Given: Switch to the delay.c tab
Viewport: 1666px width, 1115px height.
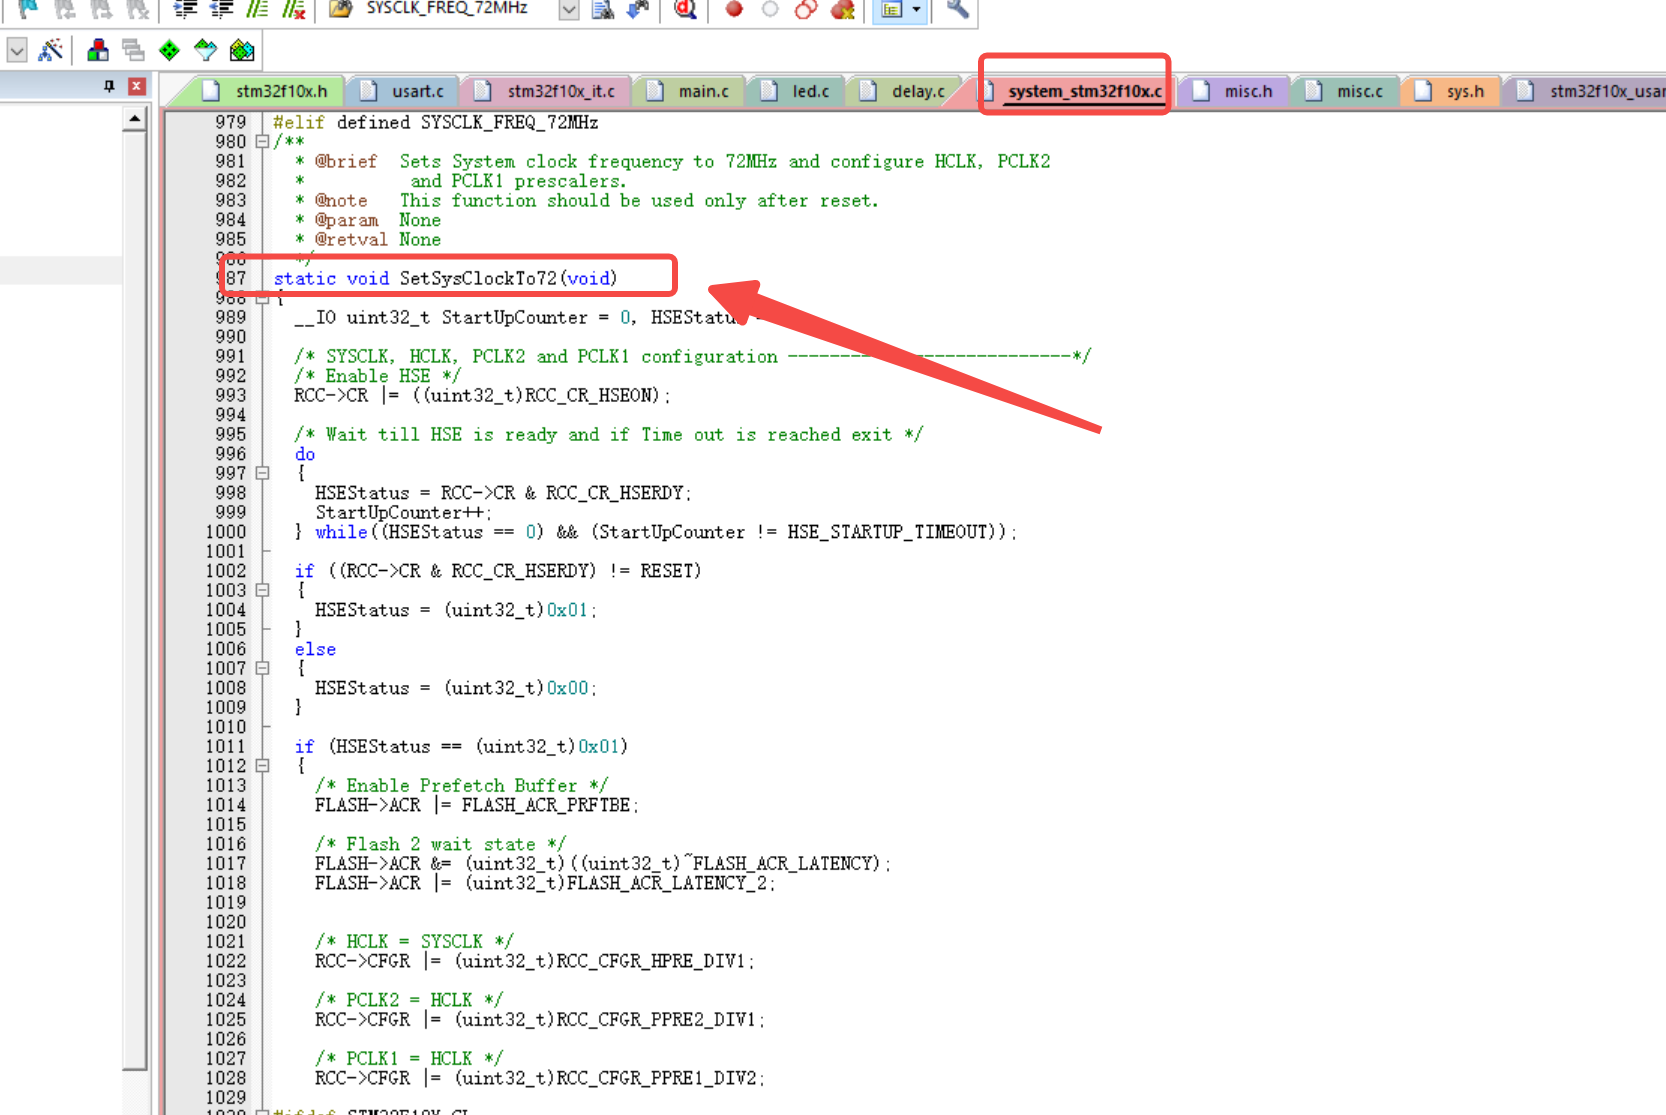Looking at the screenshot, I should 904,91.
